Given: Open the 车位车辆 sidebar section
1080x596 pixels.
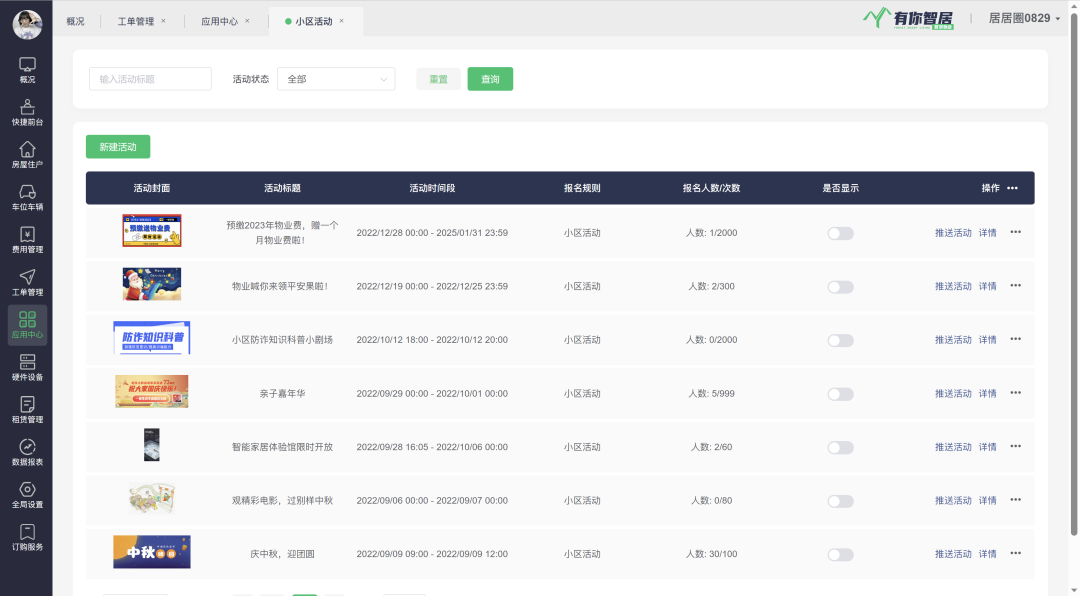Looking at the screenshot, I should pyautogui.click(x=27, y=197).
